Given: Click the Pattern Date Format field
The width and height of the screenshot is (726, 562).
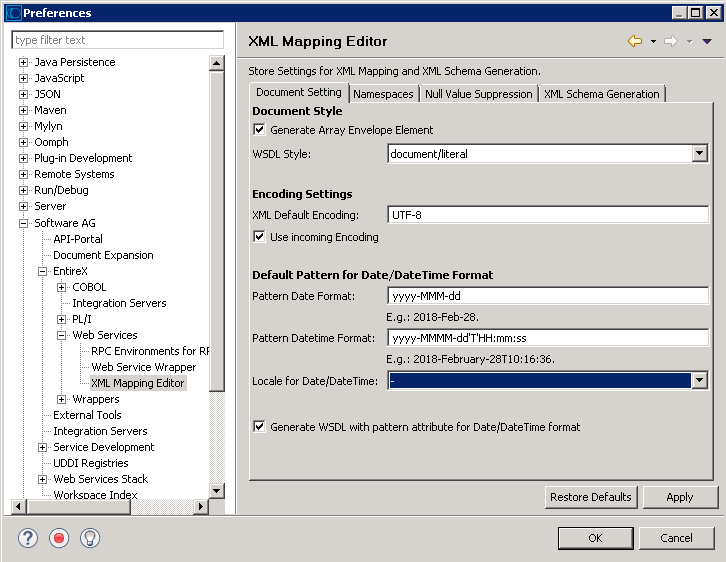Looking at the screenshot, I should (548, 296).
